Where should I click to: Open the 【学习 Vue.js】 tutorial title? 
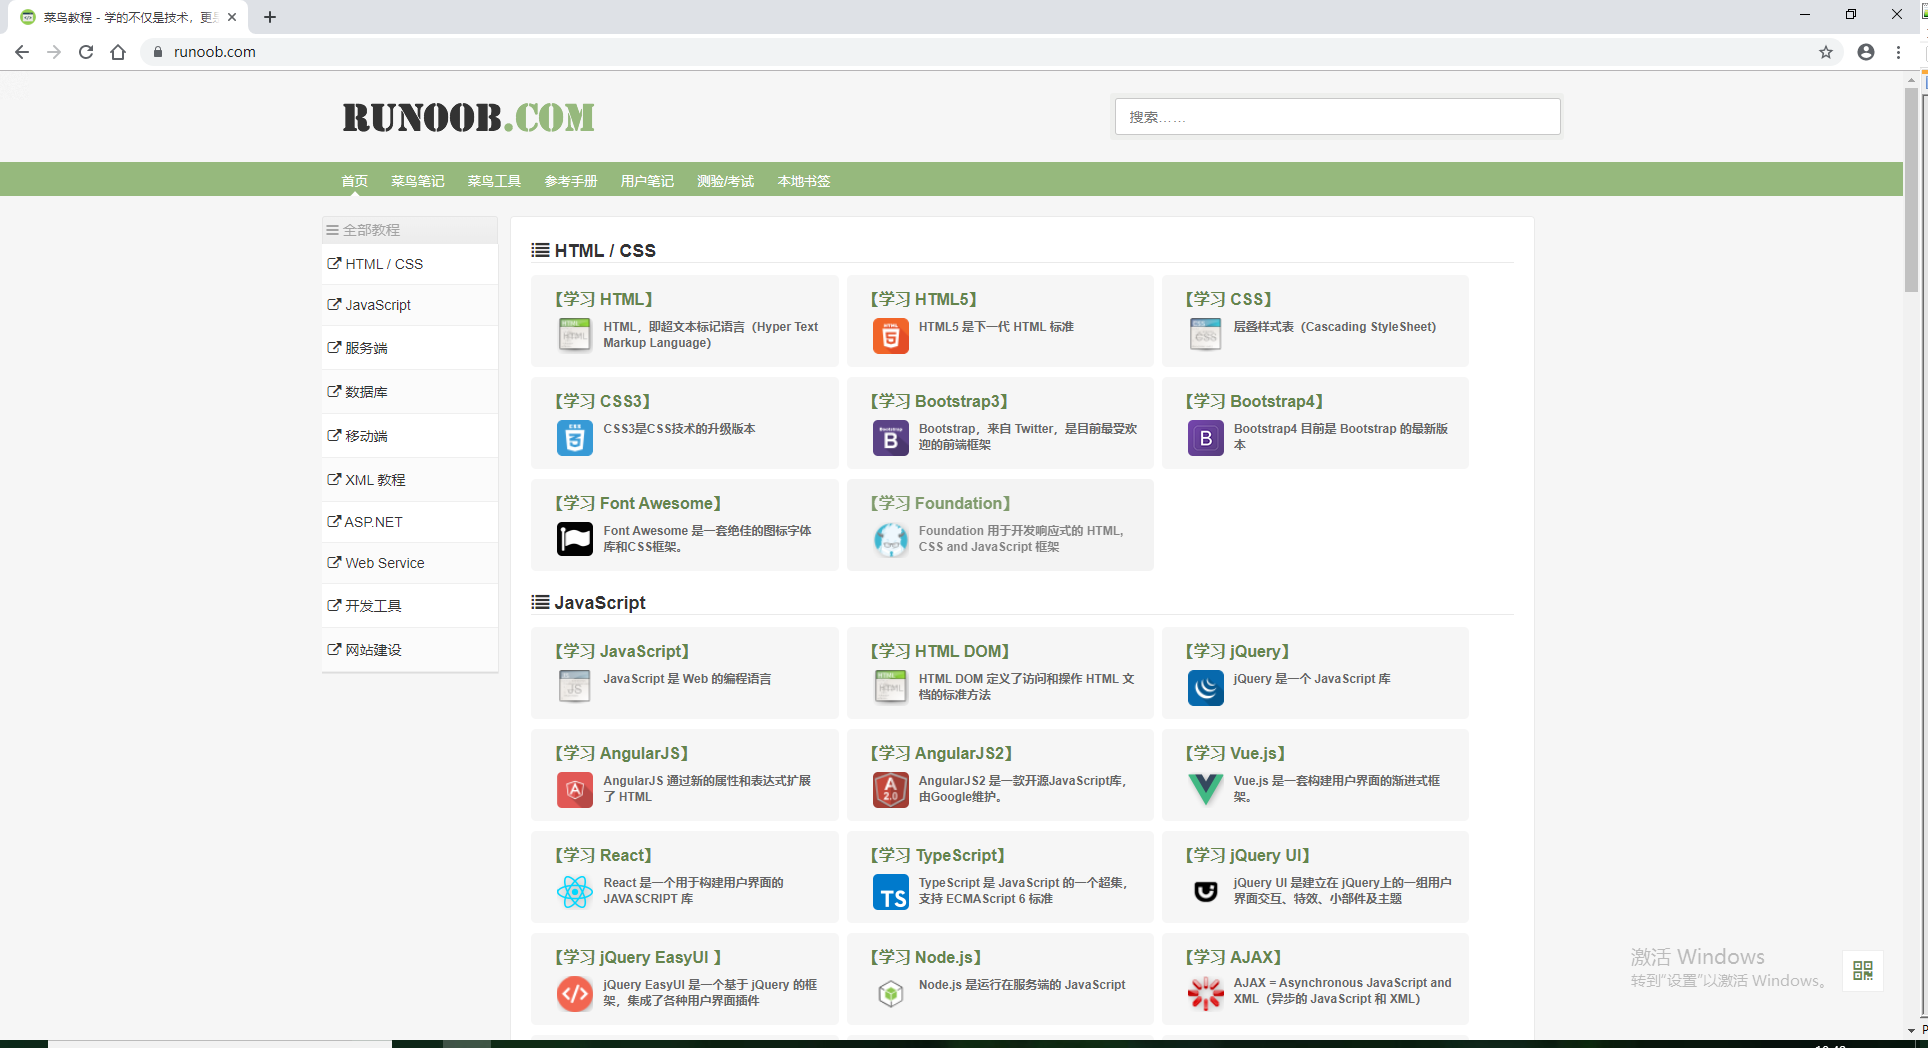click(1235, 753)
